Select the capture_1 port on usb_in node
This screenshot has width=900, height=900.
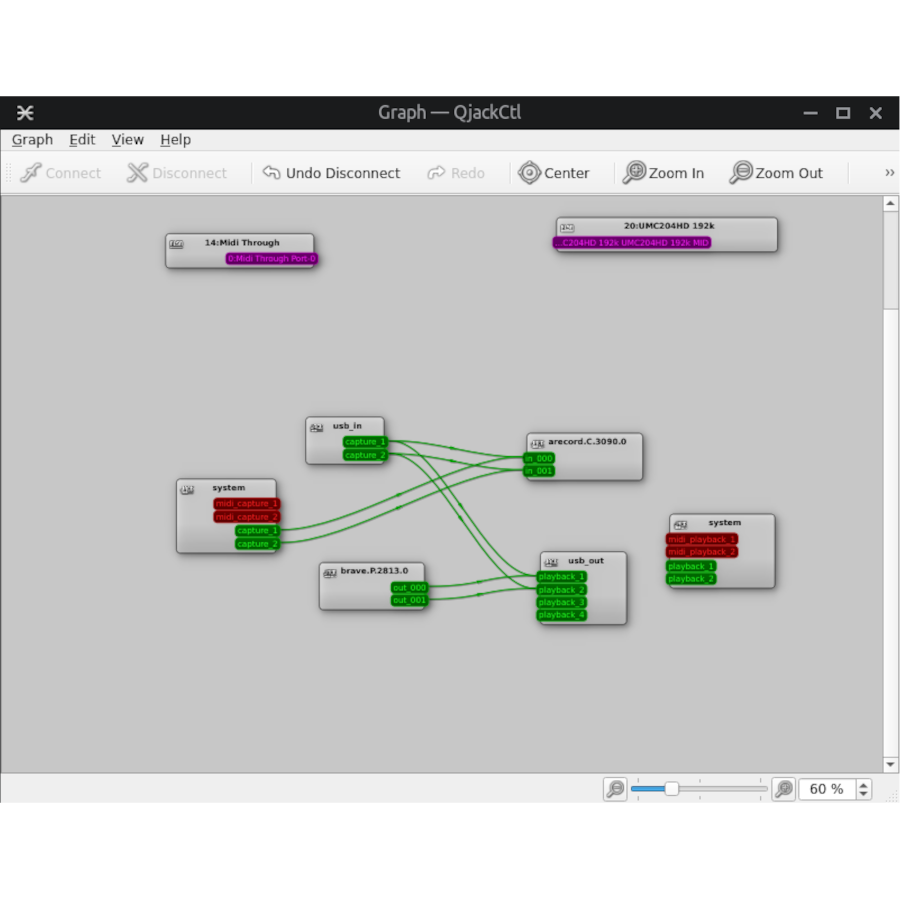(363, 441)
